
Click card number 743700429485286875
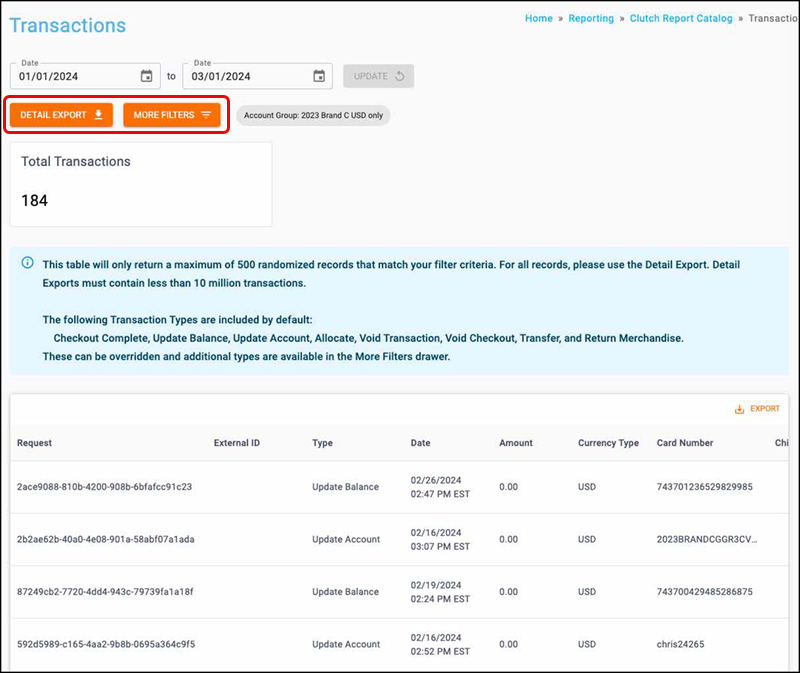point(705,592)
